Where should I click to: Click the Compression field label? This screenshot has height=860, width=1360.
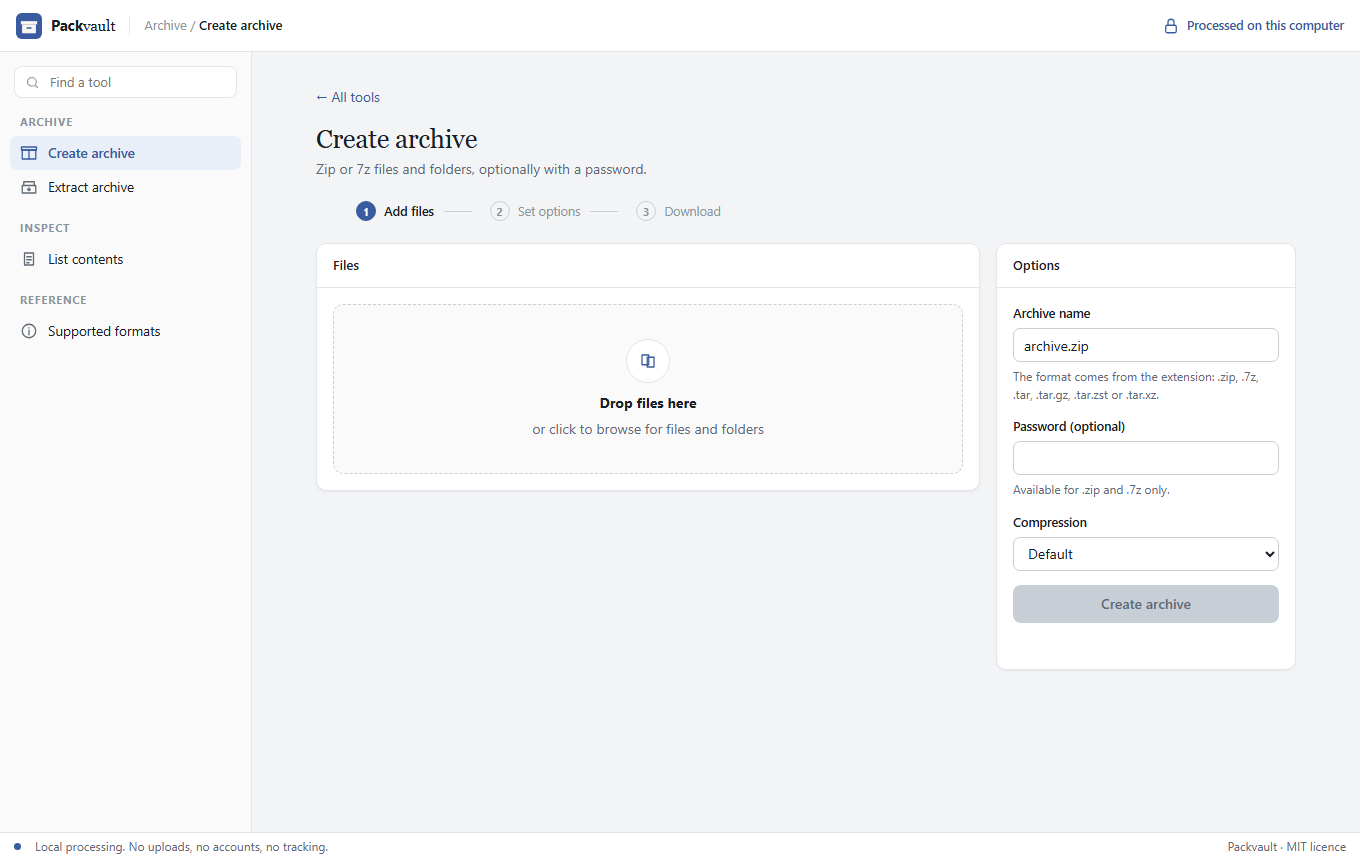1050,522
